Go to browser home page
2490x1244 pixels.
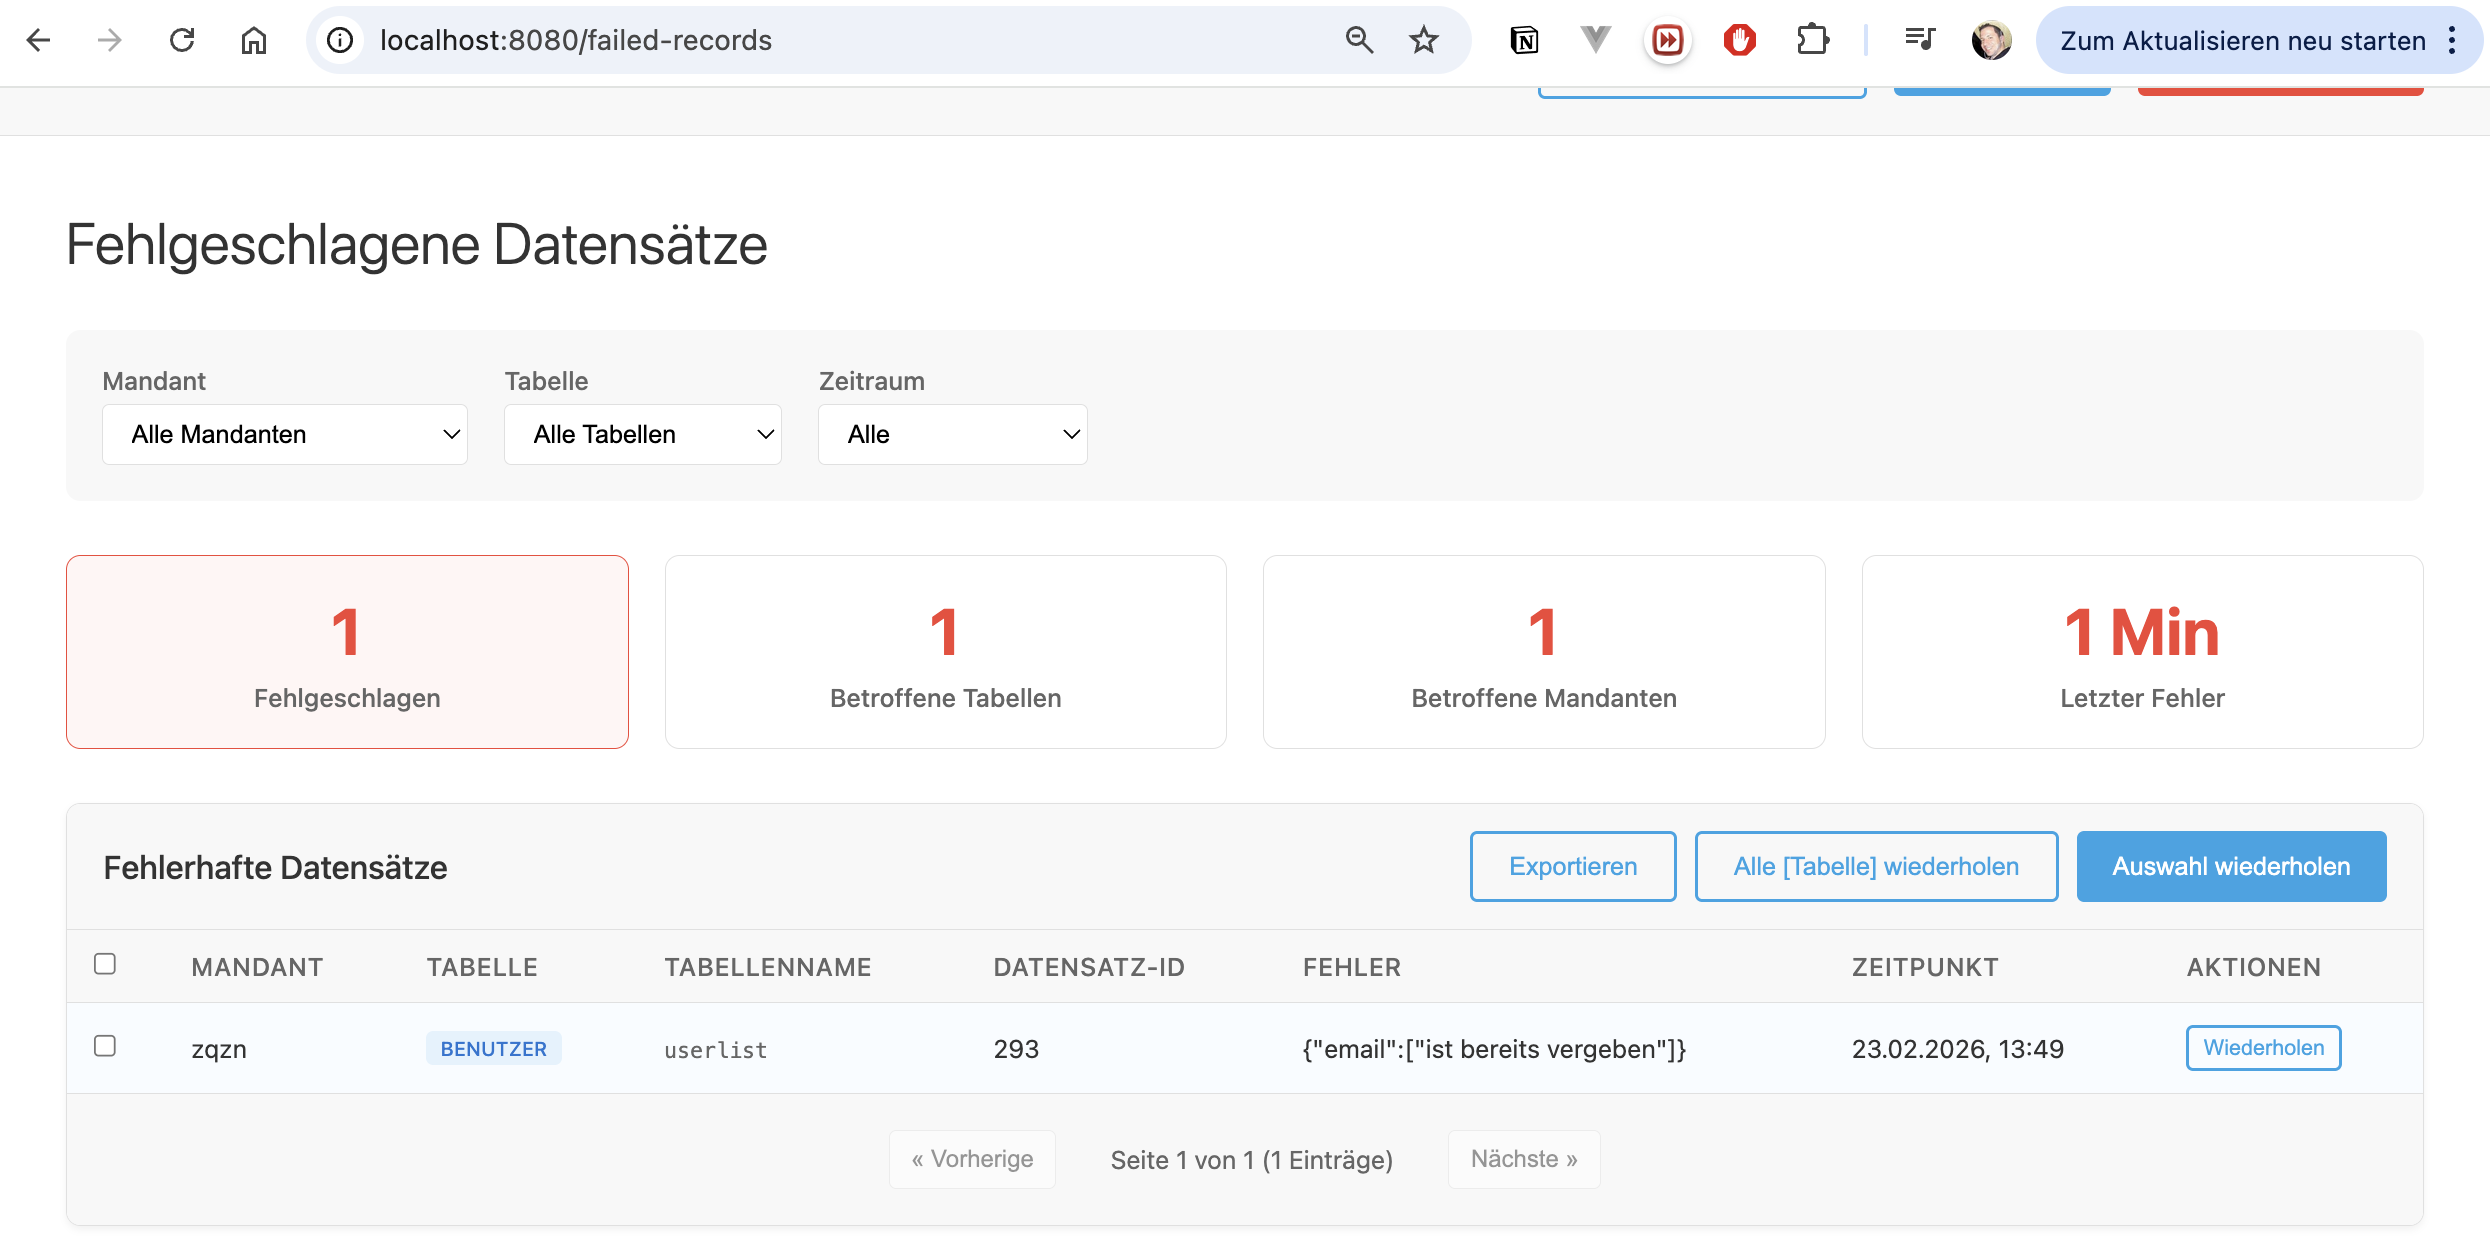[x=254, y=40]
